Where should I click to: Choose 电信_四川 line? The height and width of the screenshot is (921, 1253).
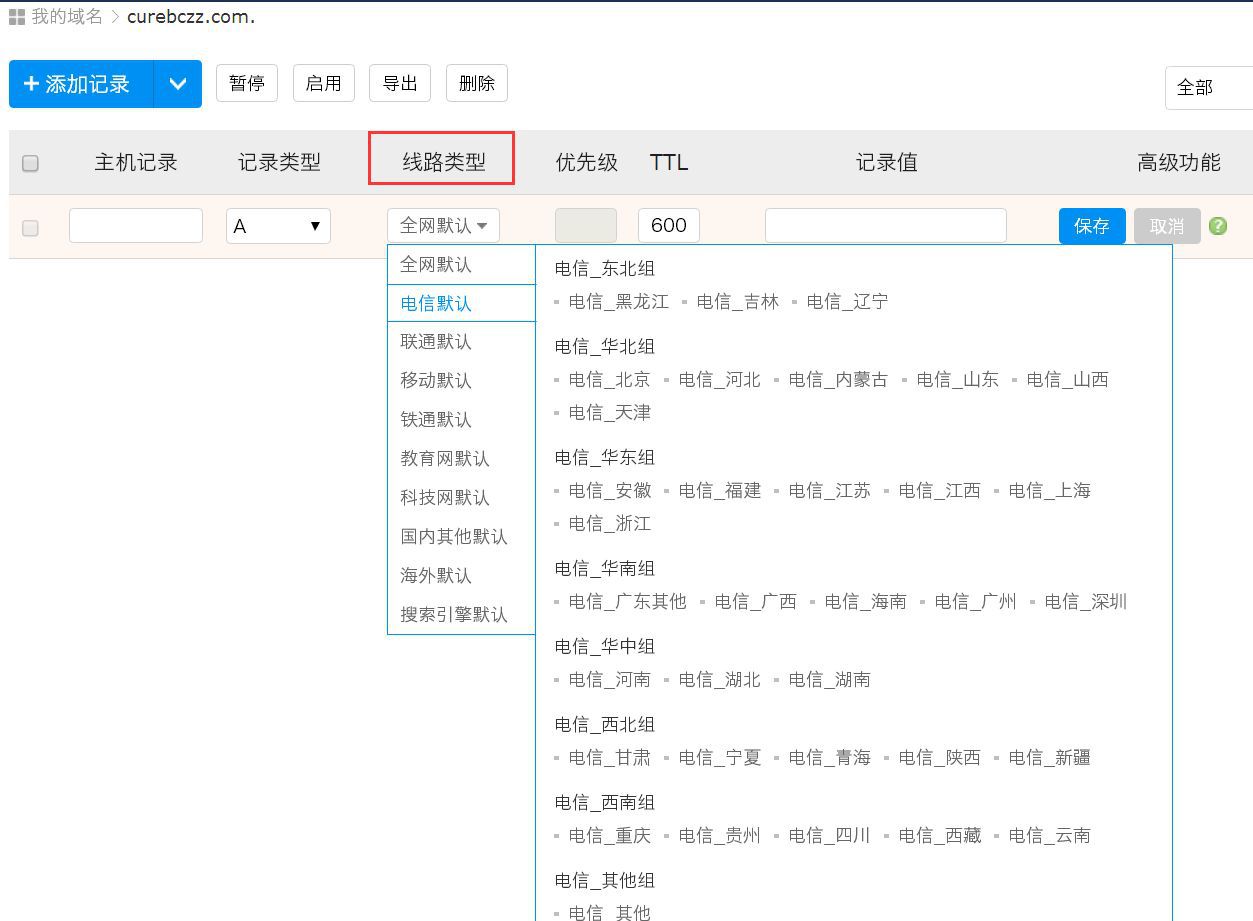point(830,836)
